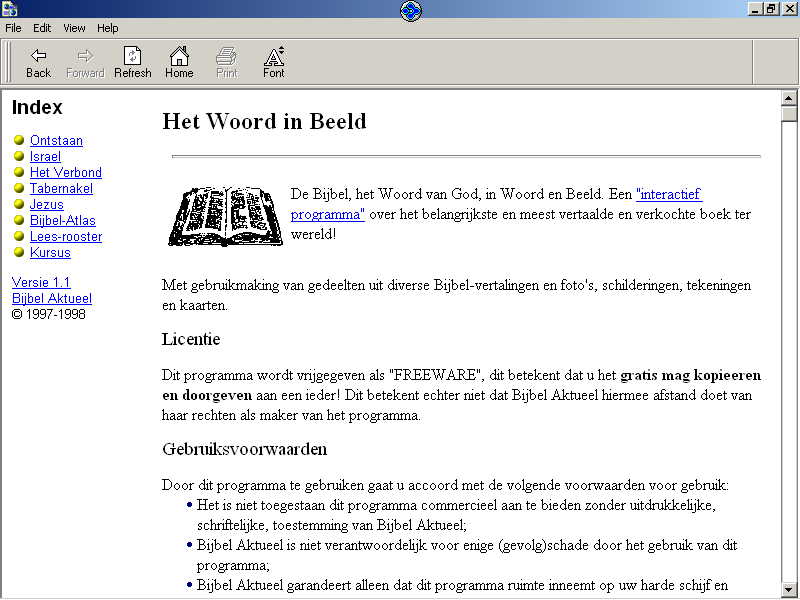Click the application icon in the title bar
The width and height of the screenshot is (800, 600).
coord(10,8)
